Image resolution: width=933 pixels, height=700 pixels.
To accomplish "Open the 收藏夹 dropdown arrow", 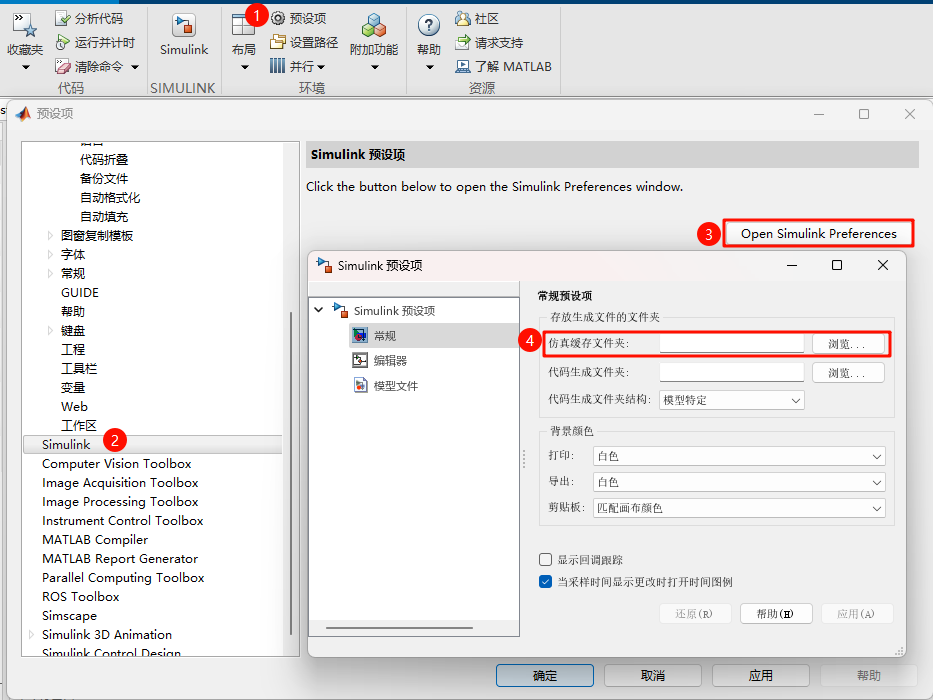I will tap(25, 67).
